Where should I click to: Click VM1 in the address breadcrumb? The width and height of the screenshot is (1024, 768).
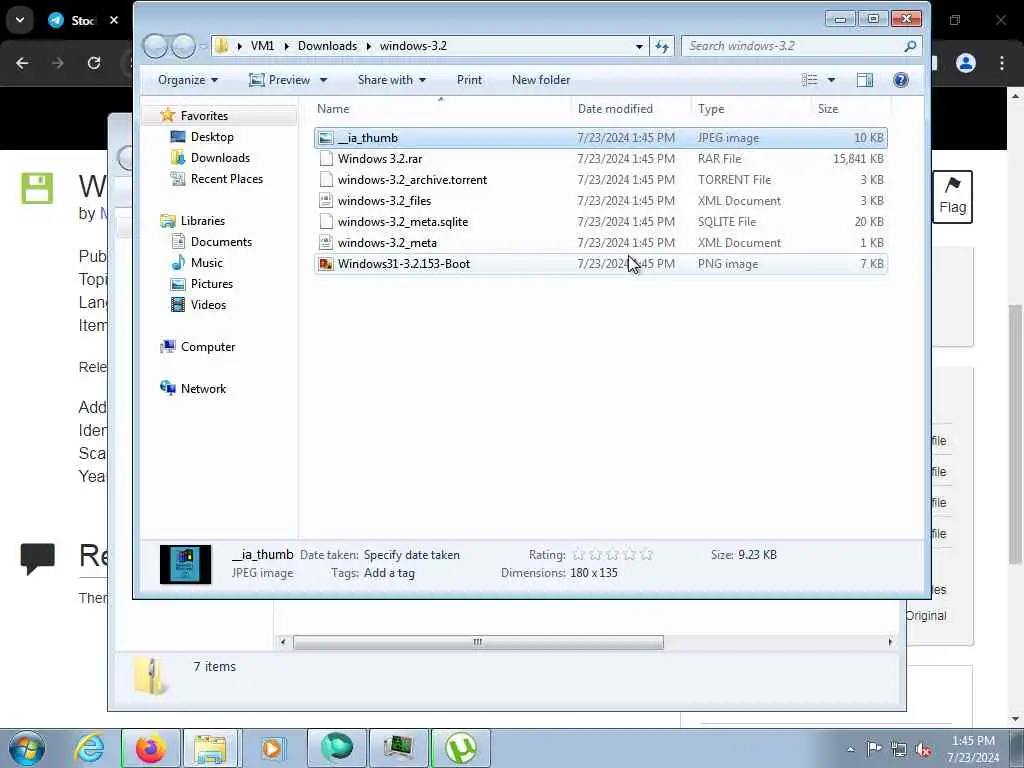262,46
